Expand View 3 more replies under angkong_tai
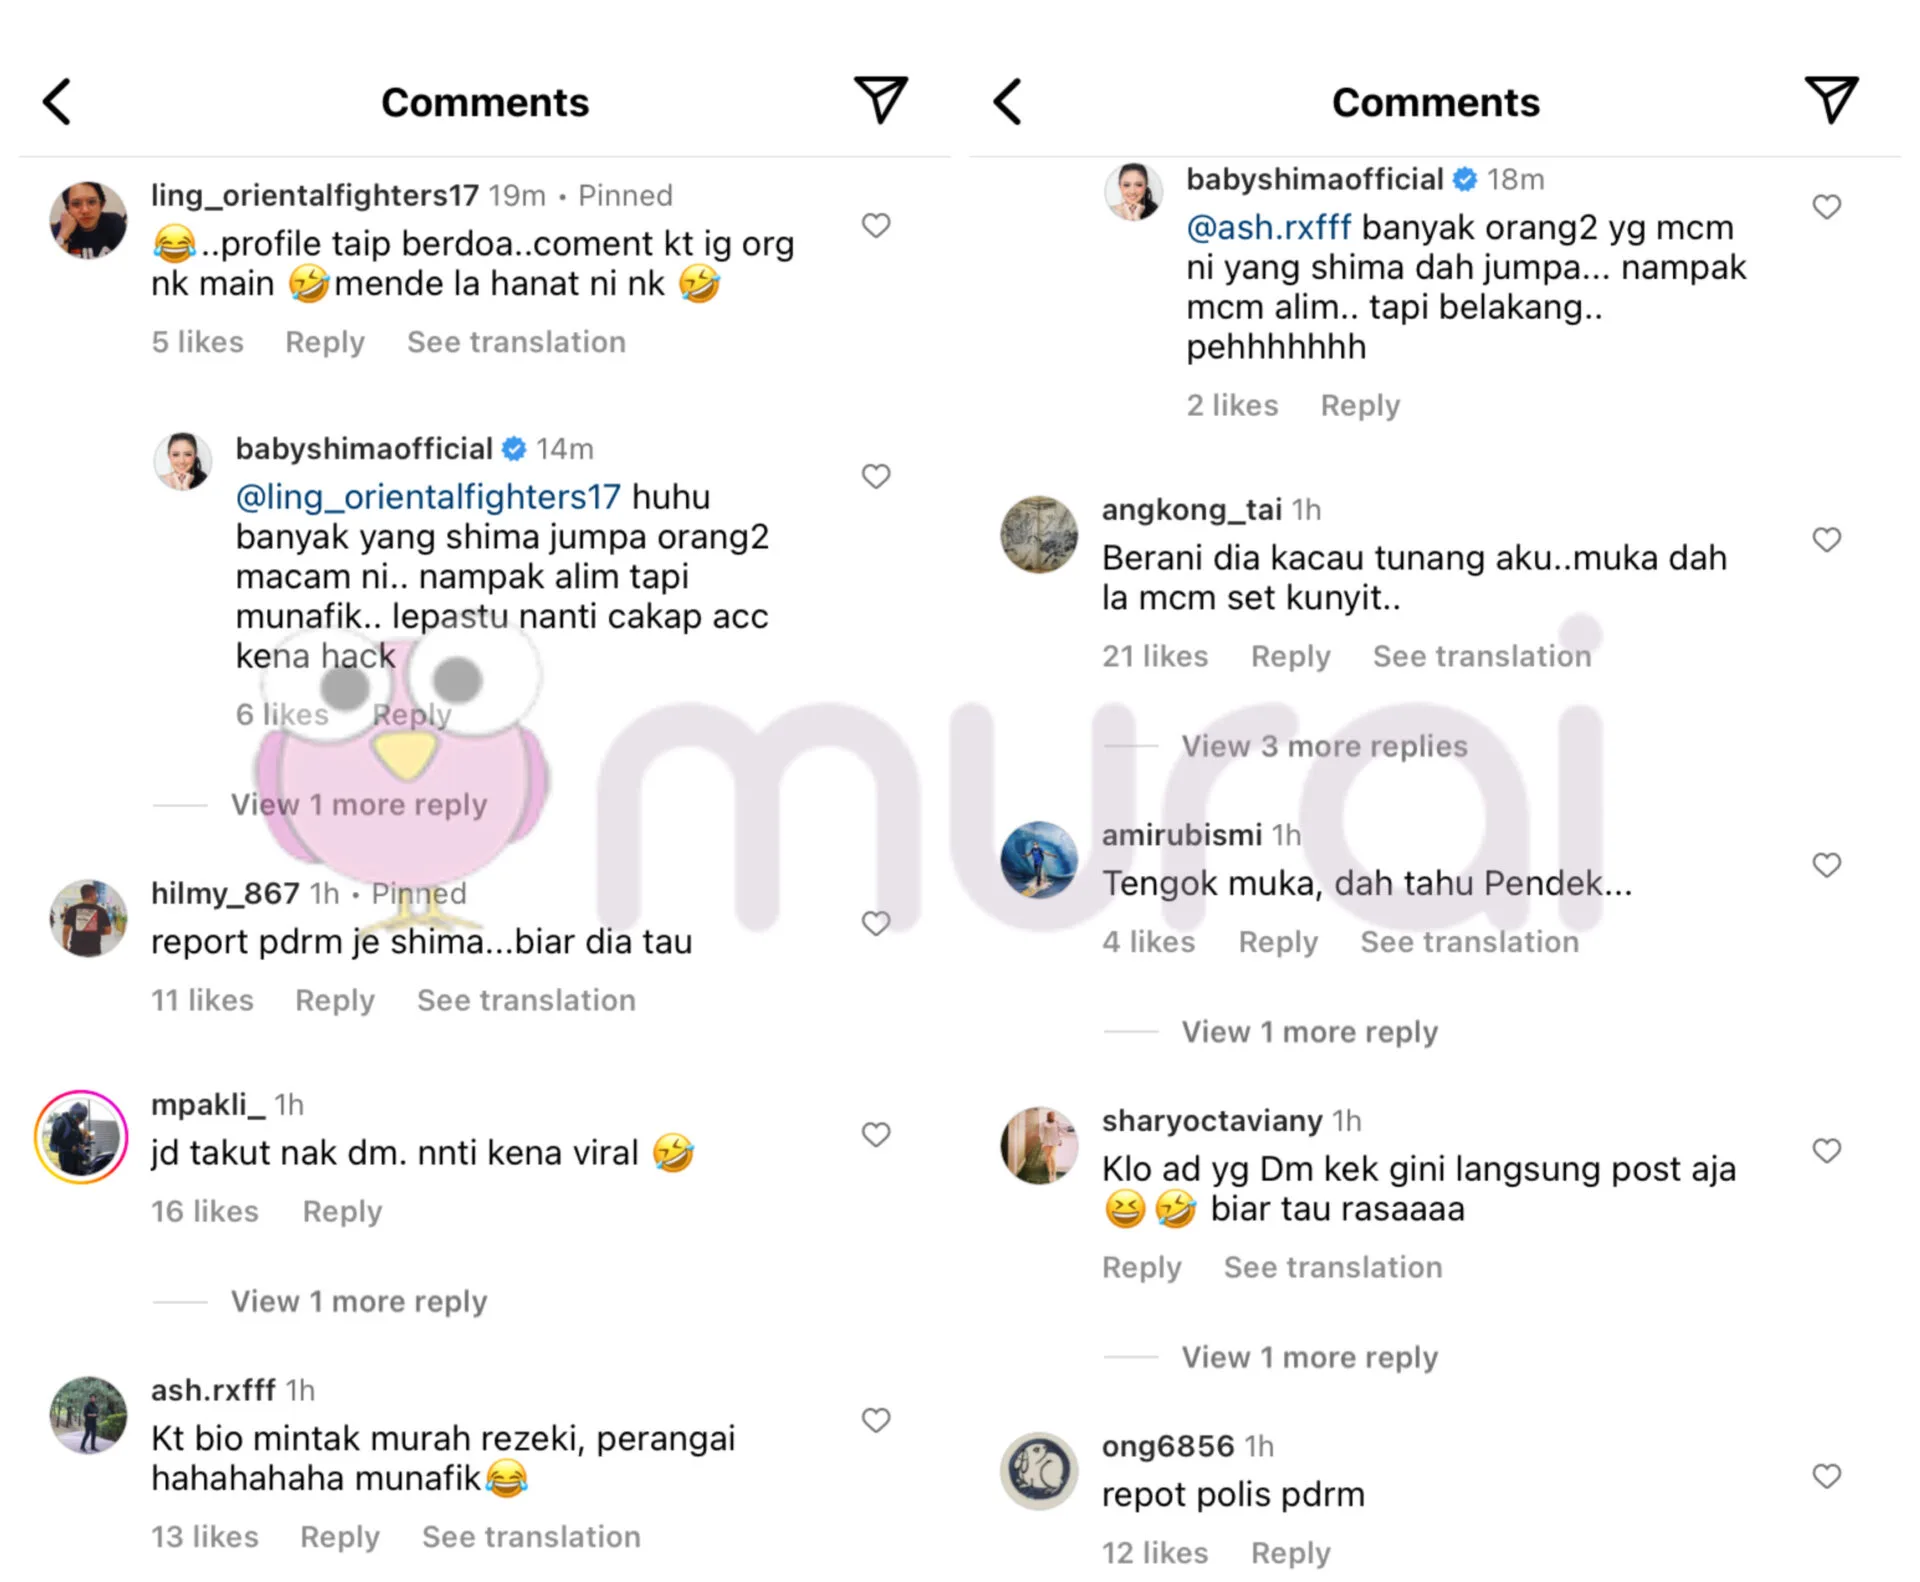 tap(1324, 746)
